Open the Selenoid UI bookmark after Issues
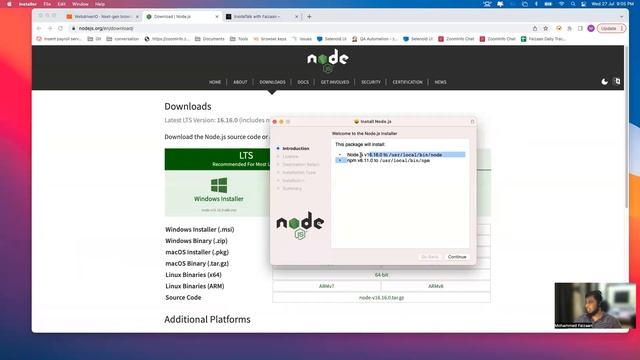 click(331, 39)
